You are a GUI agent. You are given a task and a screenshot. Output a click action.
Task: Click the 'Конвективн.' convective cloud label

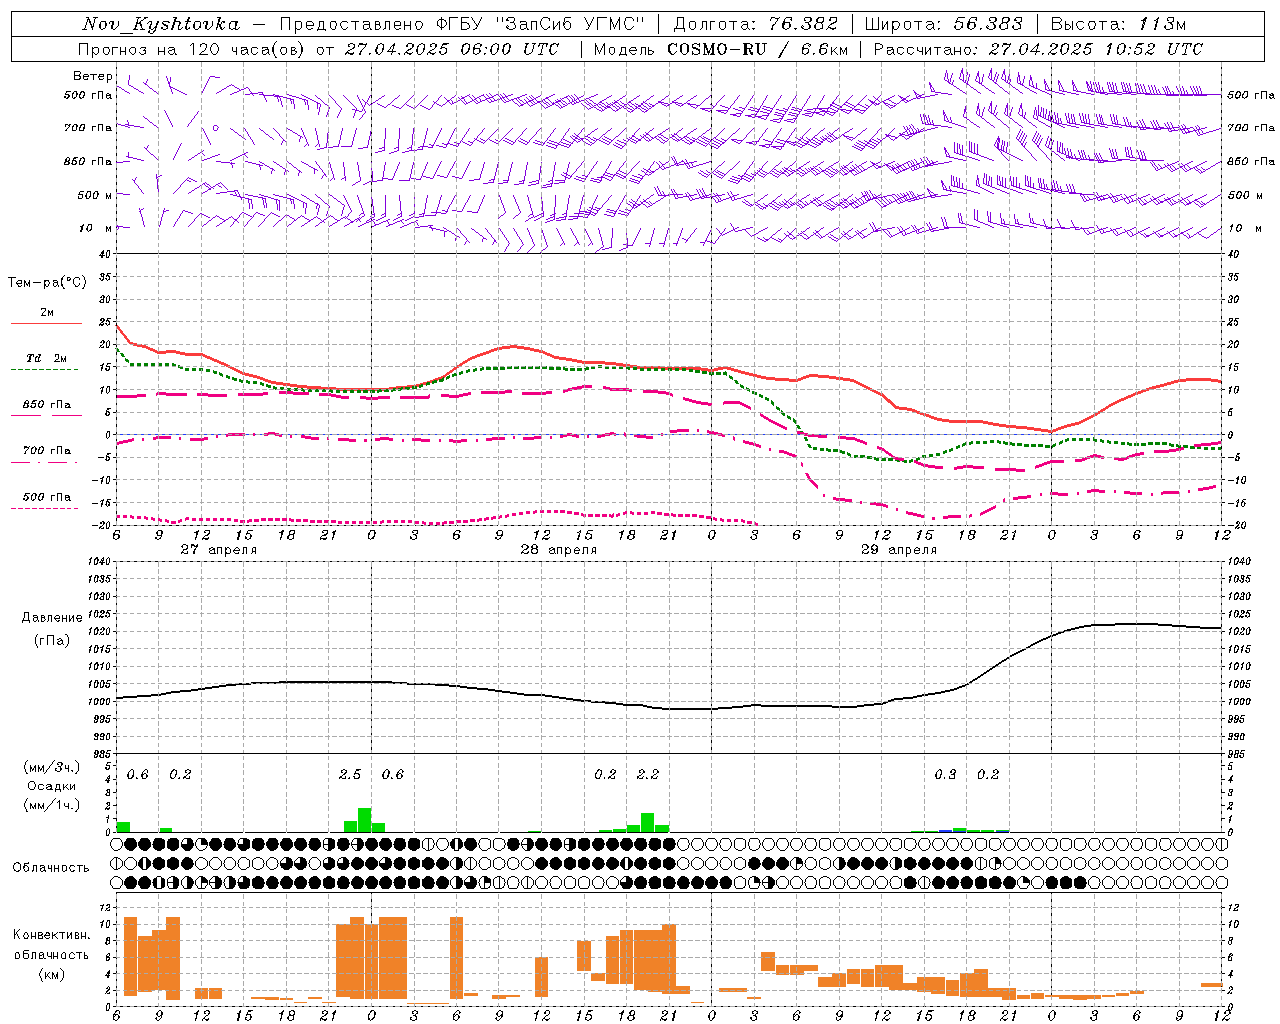[52, 935]
